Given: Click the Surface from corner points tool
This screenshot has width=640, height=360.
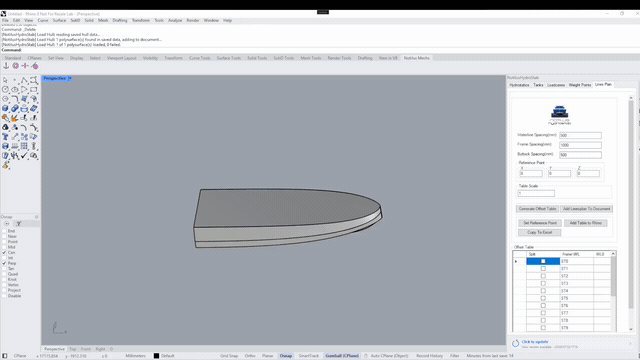Looking at the screenshot, I should tap(24, 98).
